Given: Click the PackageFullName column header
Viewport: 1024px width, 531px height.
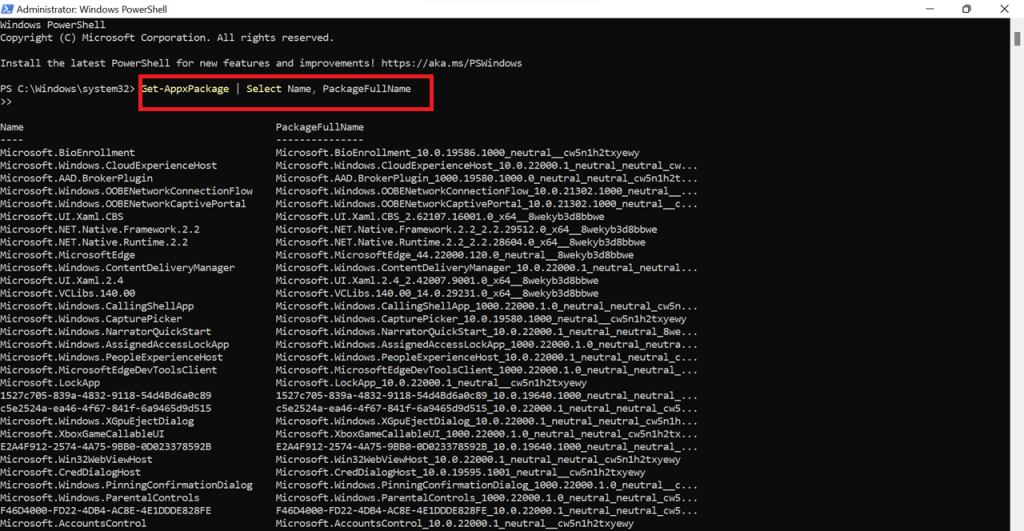Looking at the screenshot, I should (319, 127).
